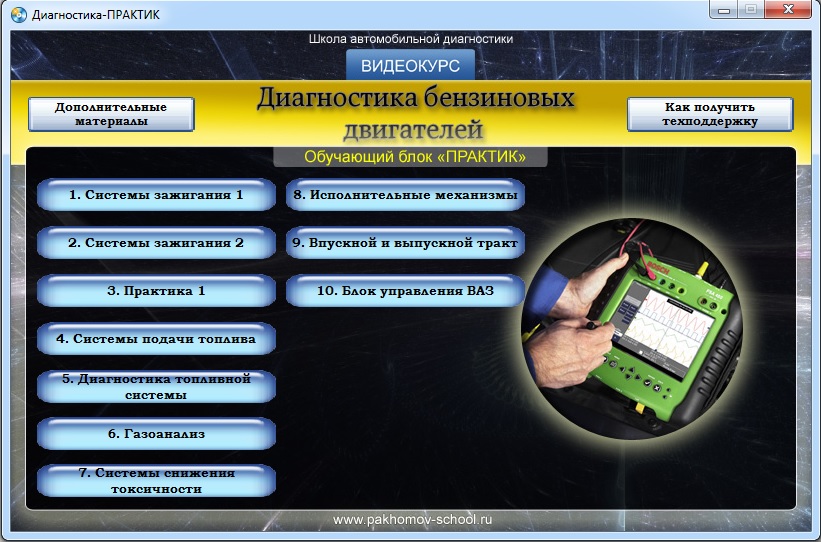Open lesson 1. Системы зажигания 1
This screenshot has width=821, height=542.
tap(156, 195)
